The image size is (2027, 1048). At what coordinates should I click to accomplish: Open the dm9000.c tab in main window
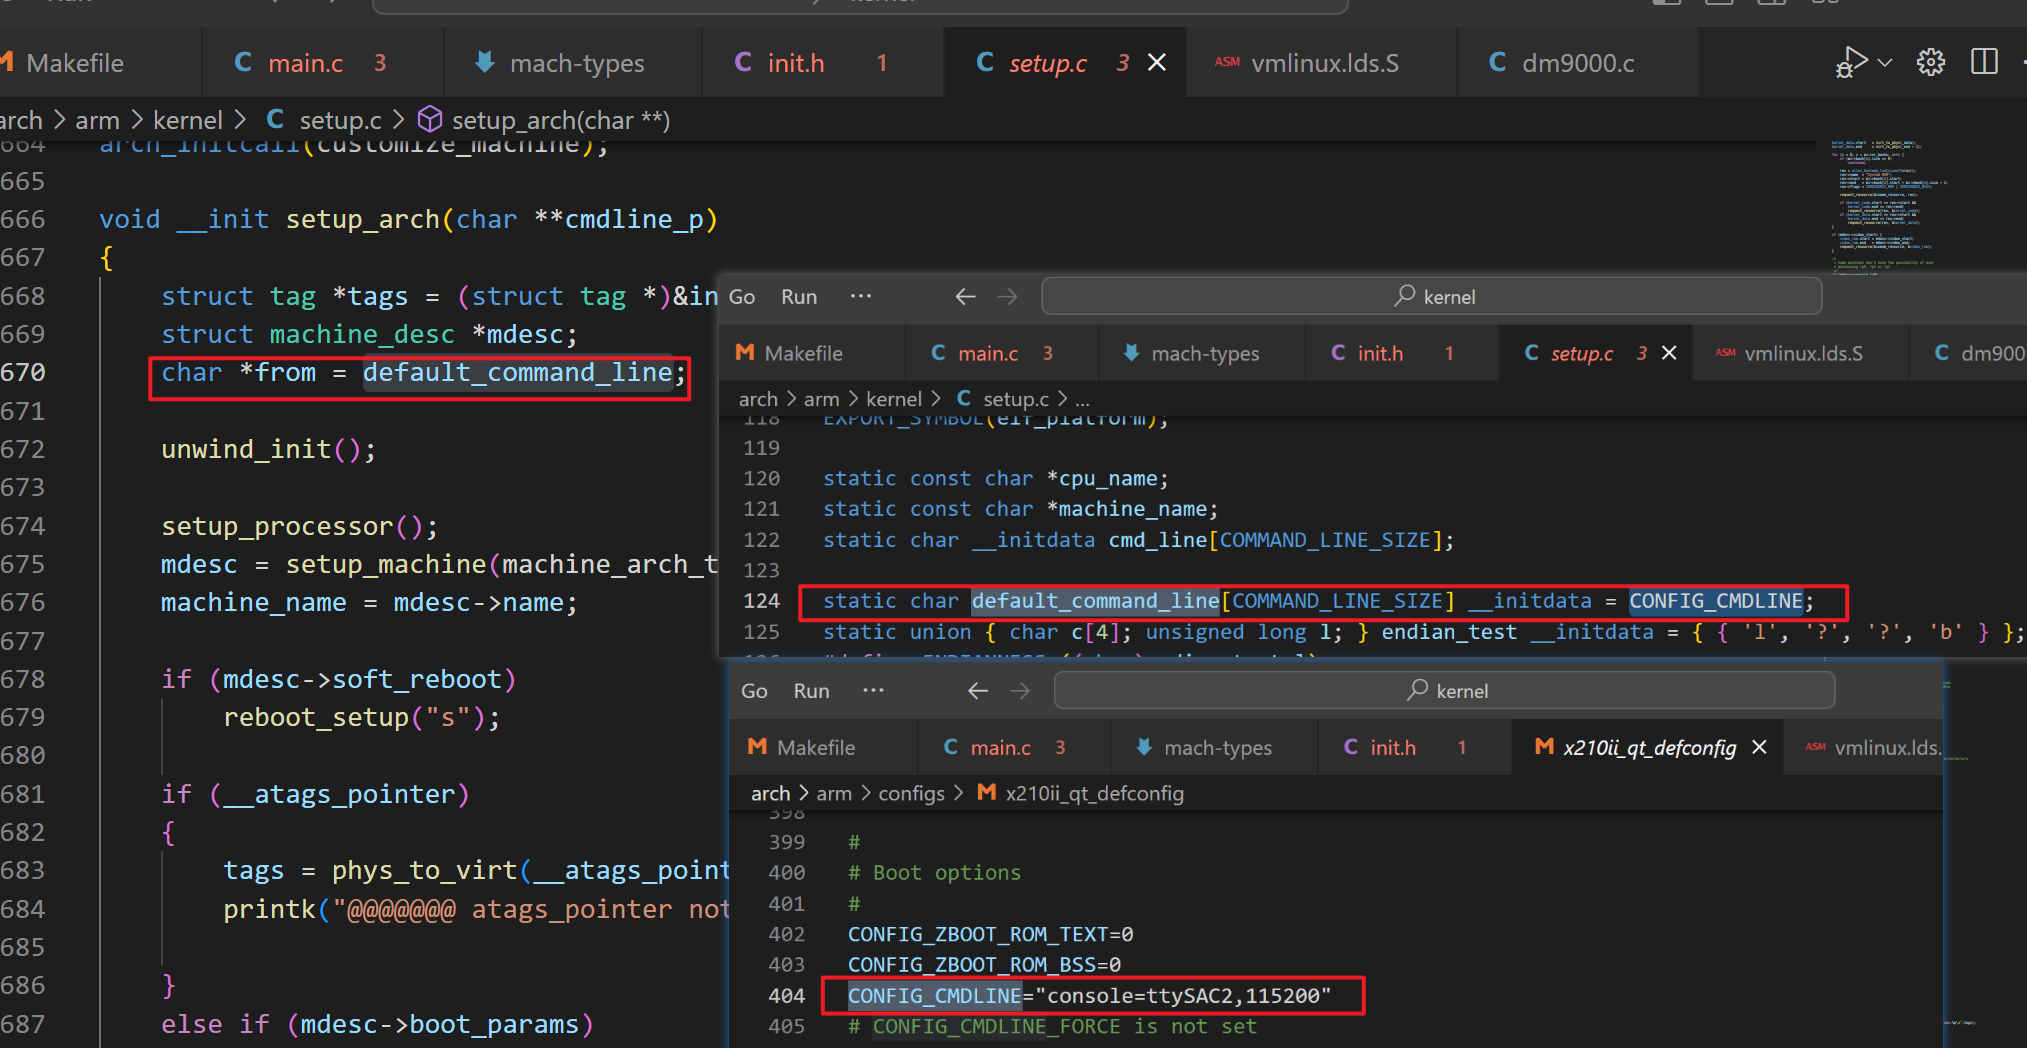coord(1576,63)
